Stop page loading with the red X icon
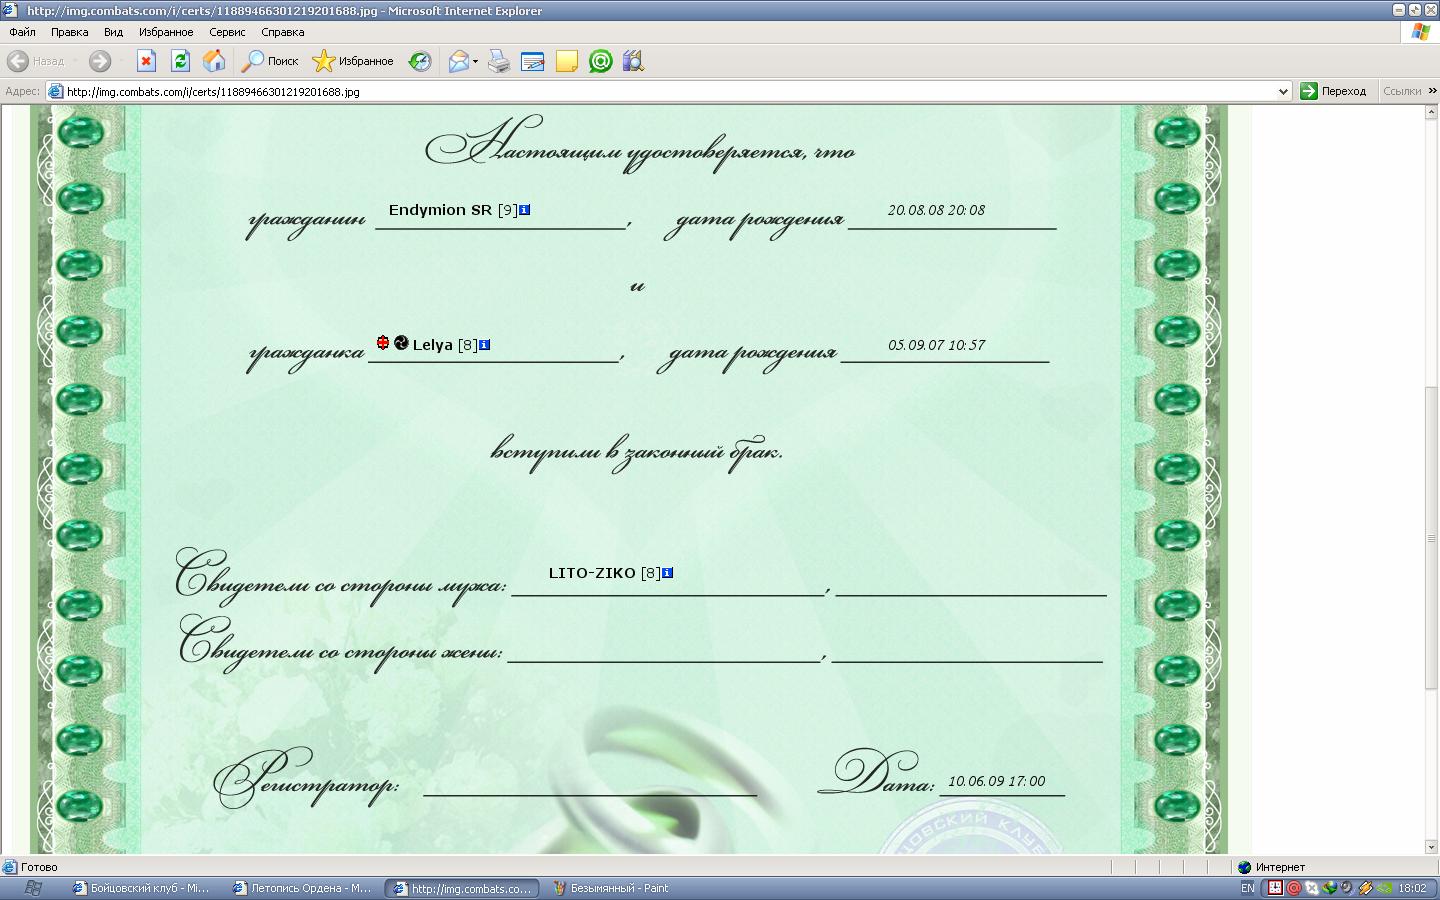 click(146, 61)
